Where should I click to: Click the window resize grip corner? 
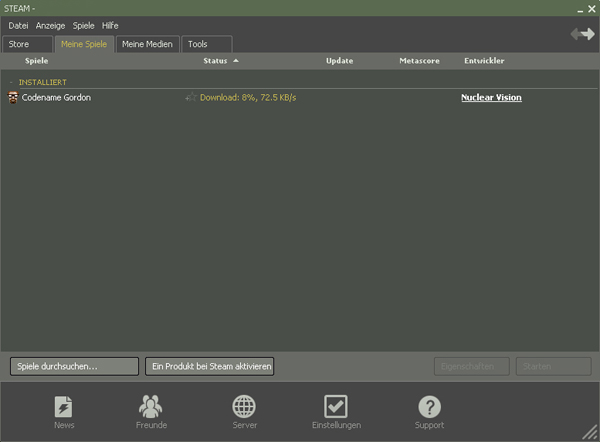coord(590,432)
